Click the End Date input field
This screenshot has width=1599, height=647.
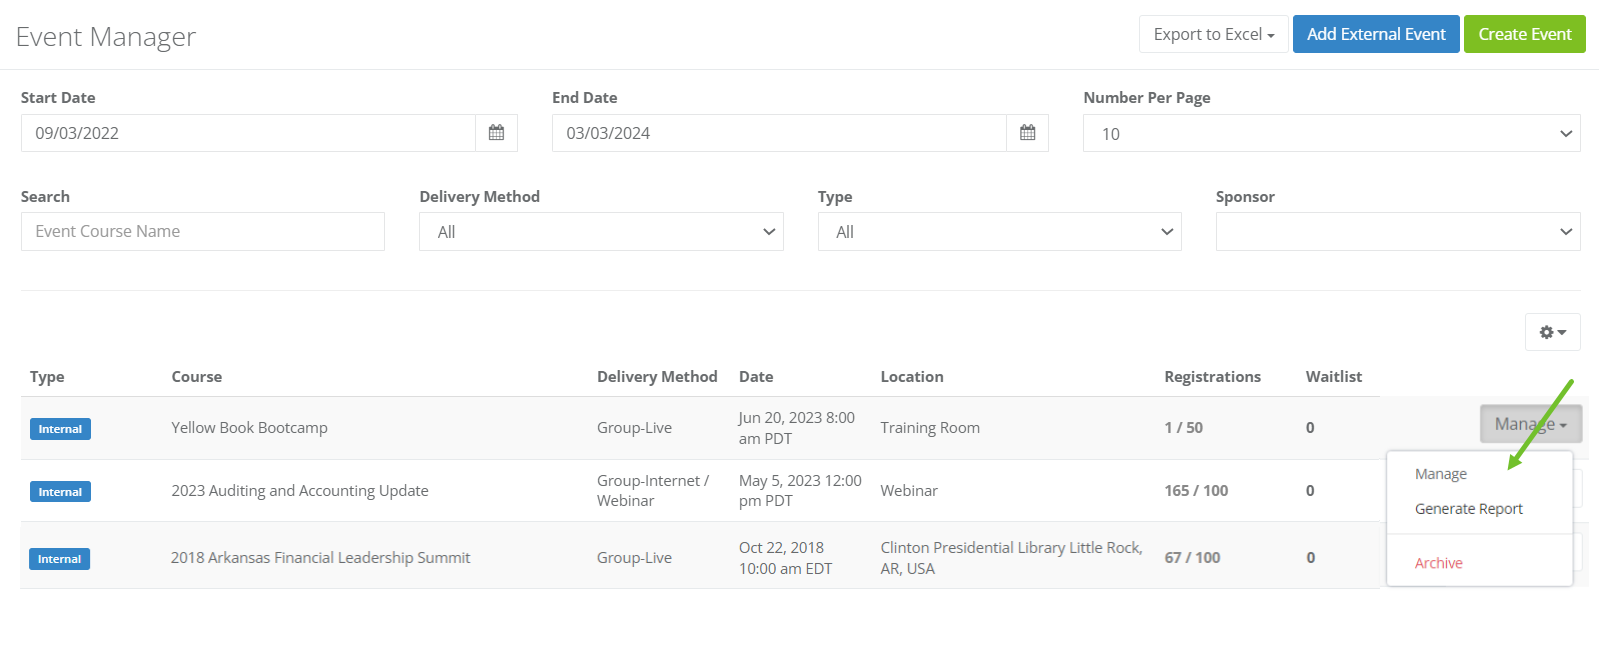[x=779, y=133]
